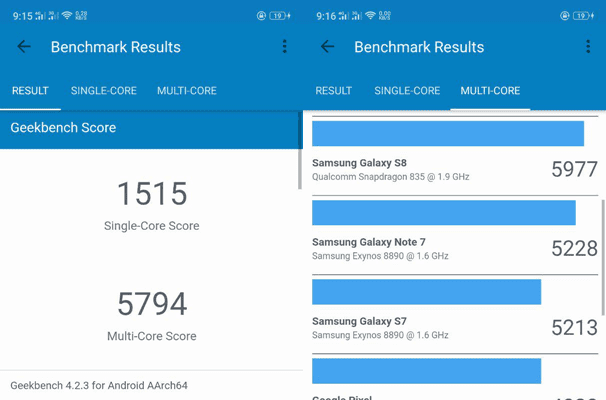Image resolution: width=606 pixels, height=400 pixels.
Task: Open three-dot overflow menu on left screen
Action: click(284, 46)
